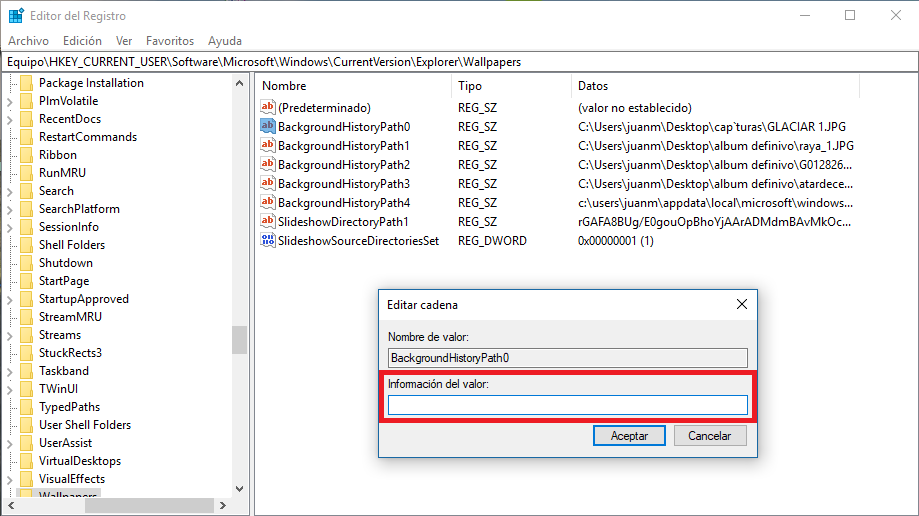919x516 pixels.
Task: Expand the RecentDocs tree node
Action: (x=9, y=120)
